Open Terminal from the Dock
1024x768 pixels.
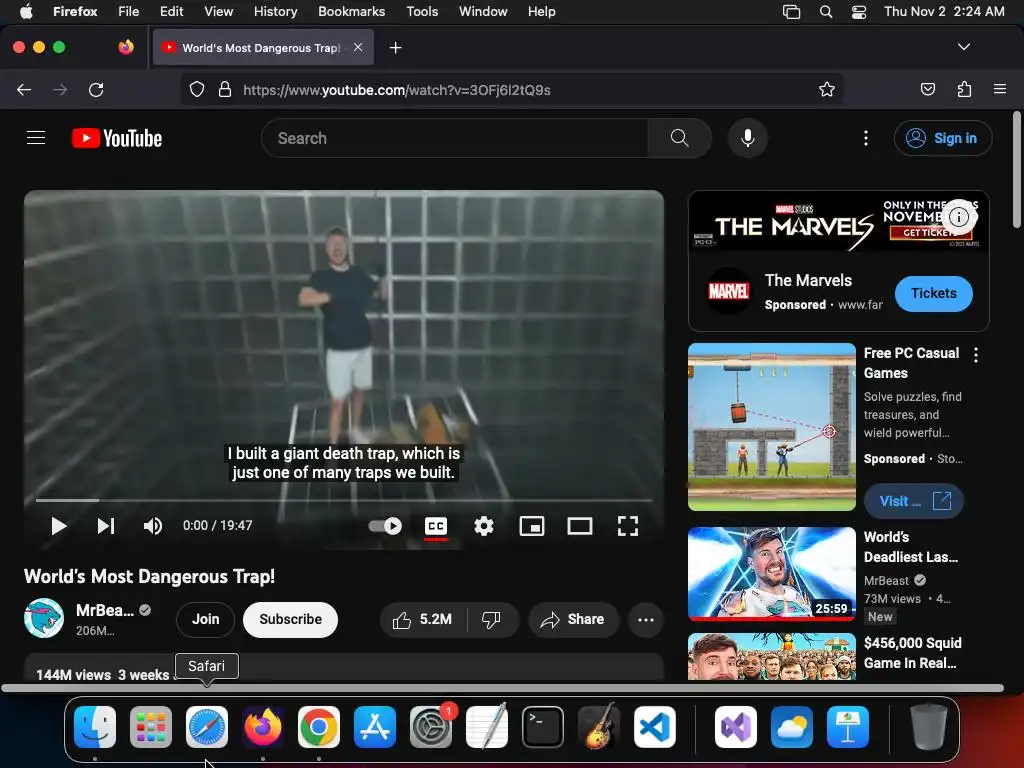tap(543, 727)
